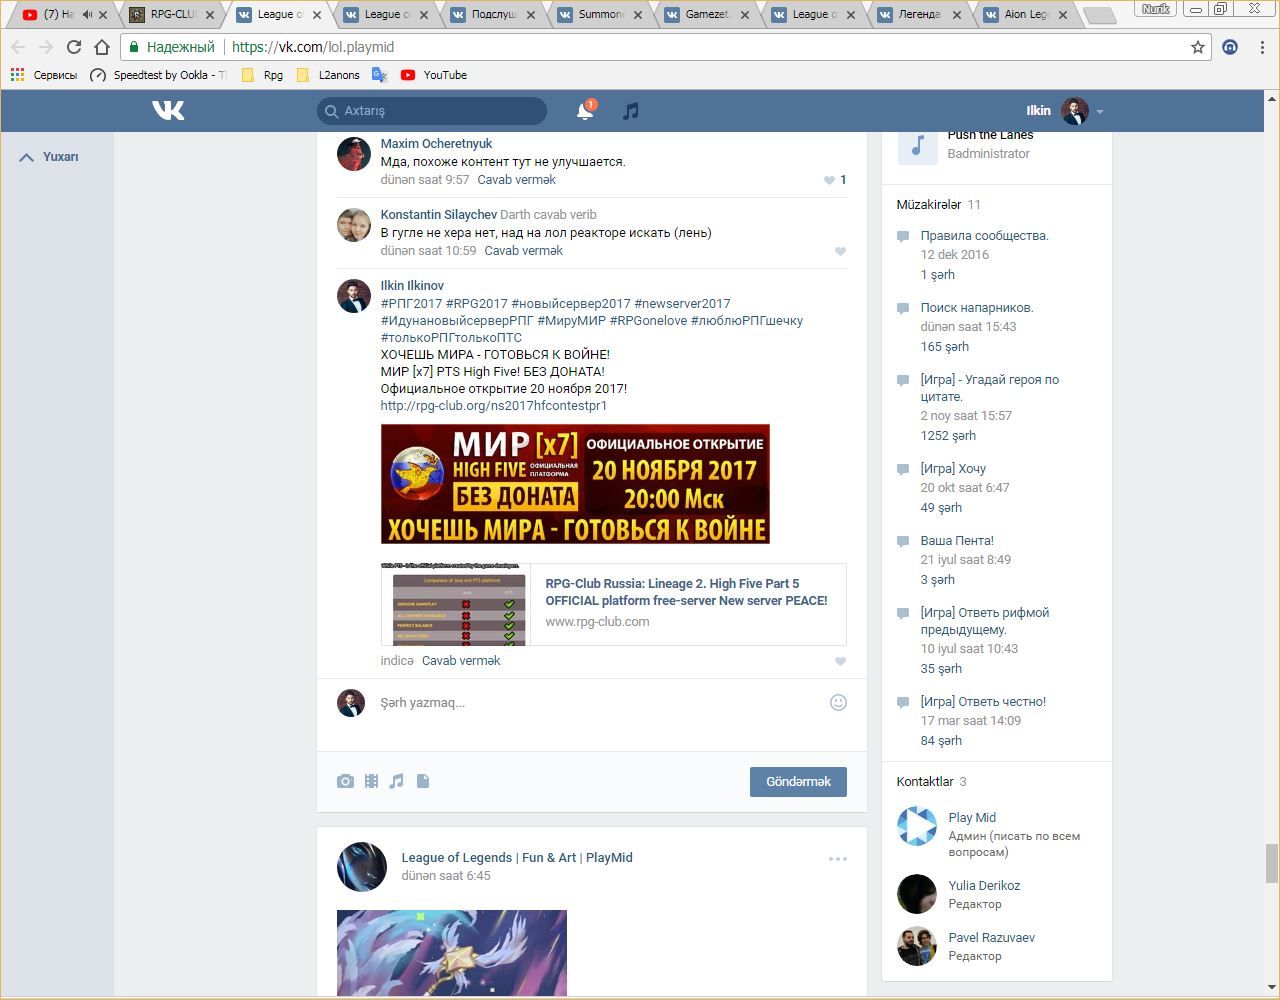Open the rpg-club.org contest link
The image size is (1280, 1000).
[x=494, y=406]
